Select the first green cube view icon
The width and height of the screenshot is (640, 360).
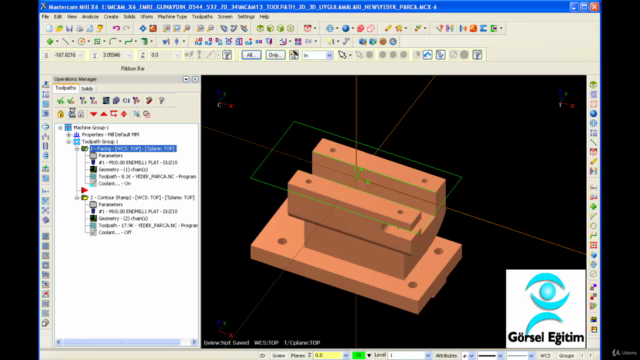[260, 28]
